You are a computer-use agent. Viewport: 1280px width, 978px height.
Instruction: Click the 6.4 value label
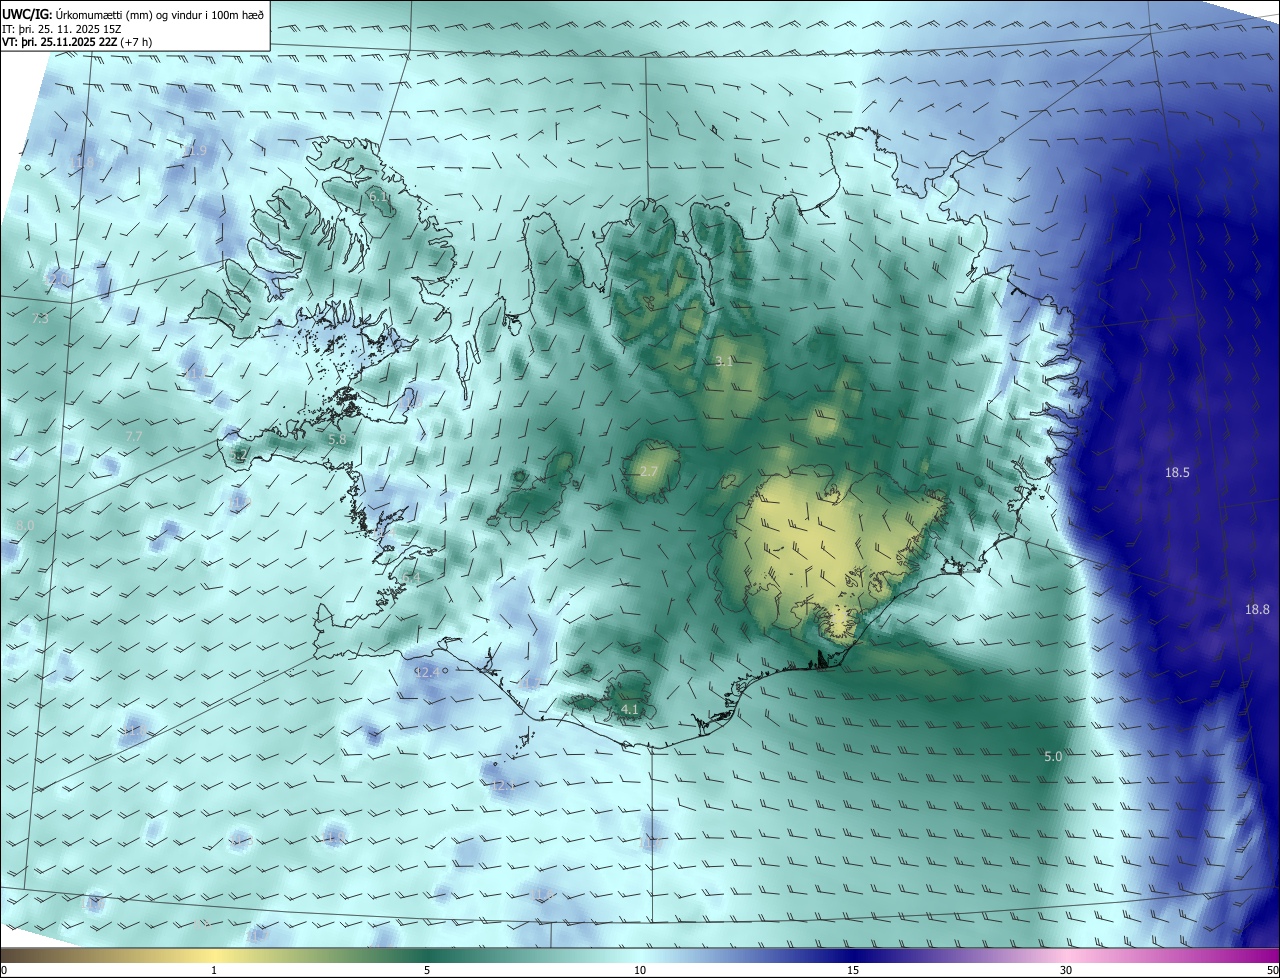point(411,579)
